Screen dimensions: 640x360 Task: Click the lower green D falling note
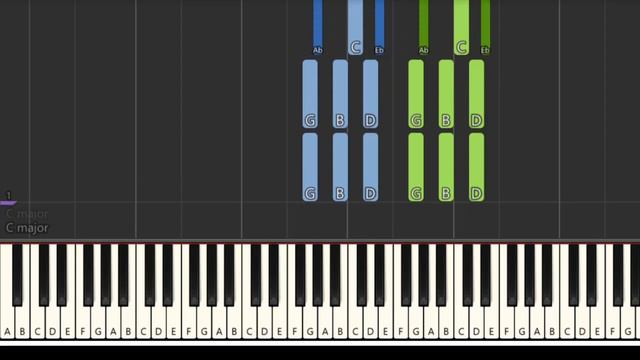(x=476, y=167)
